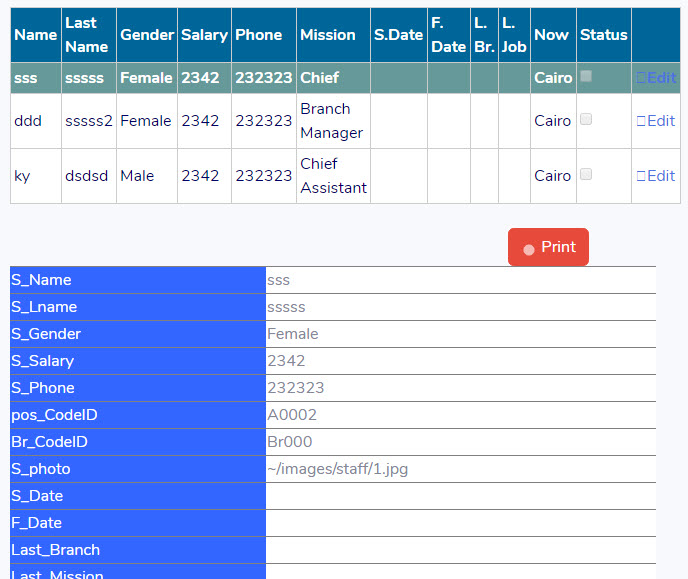Click Cairo cell in ky row
Viewport: 688px width, 579px height.
552,176
